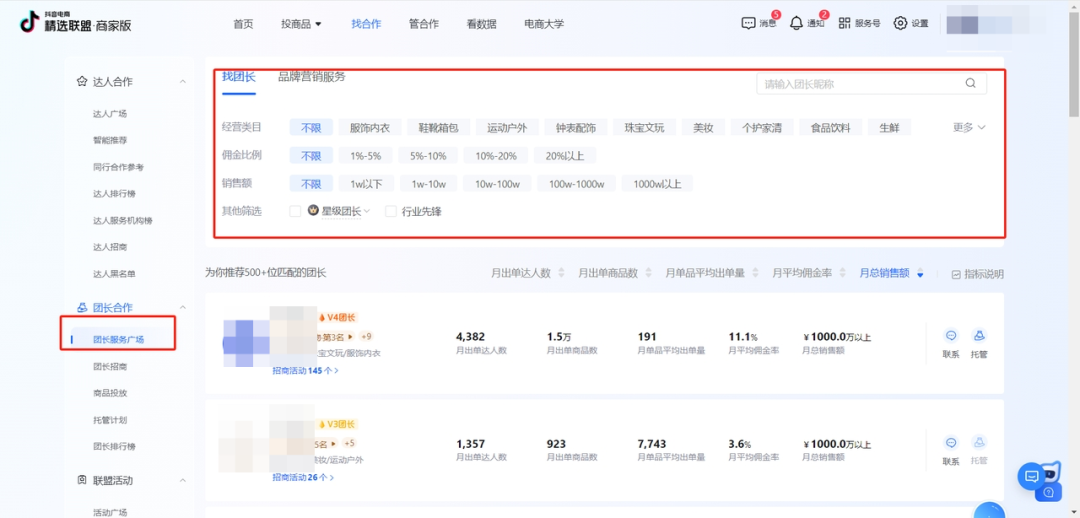The image size is (1080, 518).
Task: Switch to 品牌营销服务 tab
Action: pos(312,77)
